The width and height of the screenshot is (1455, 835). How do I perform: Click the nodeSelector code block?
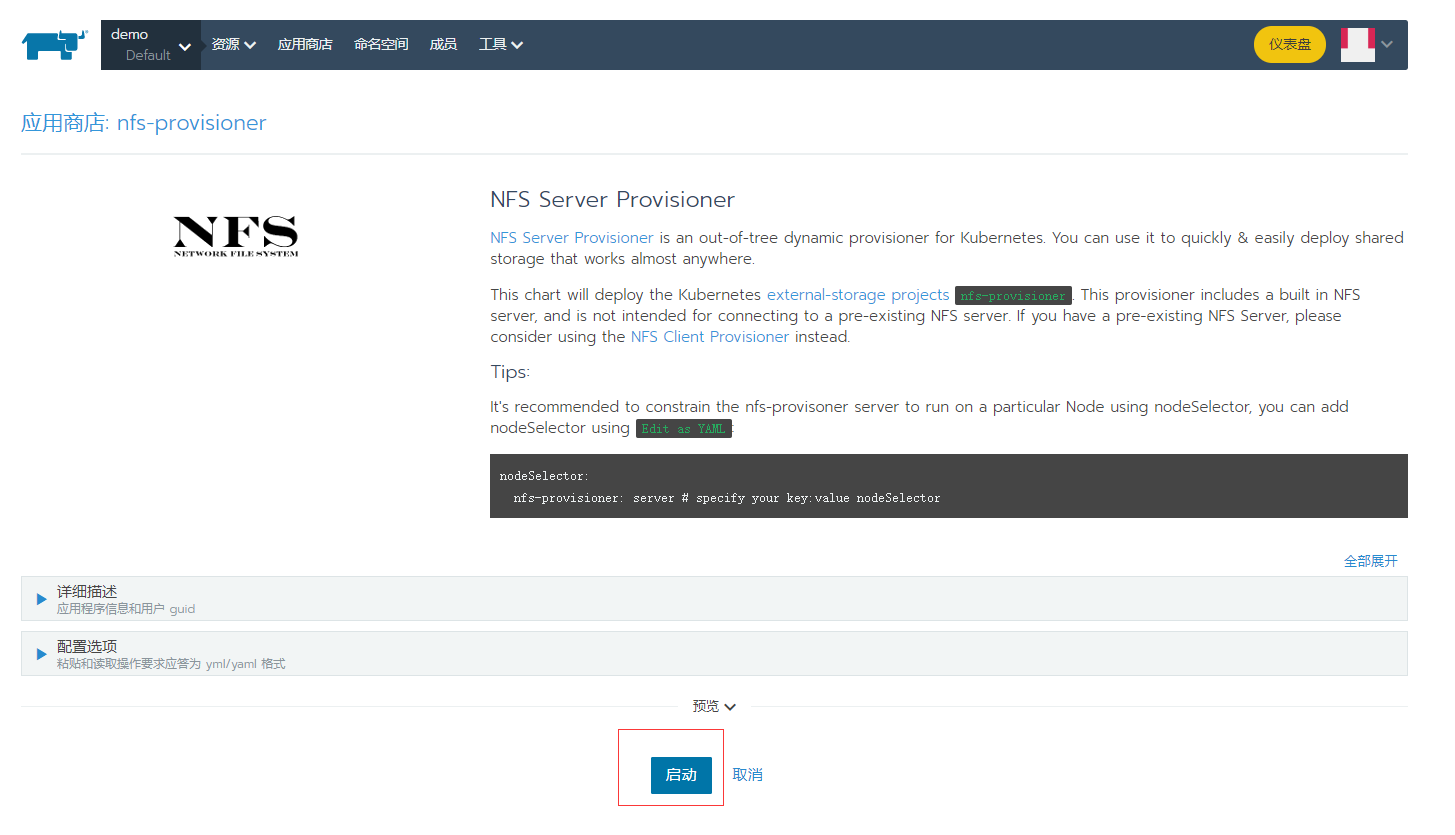tap(949, 486)
